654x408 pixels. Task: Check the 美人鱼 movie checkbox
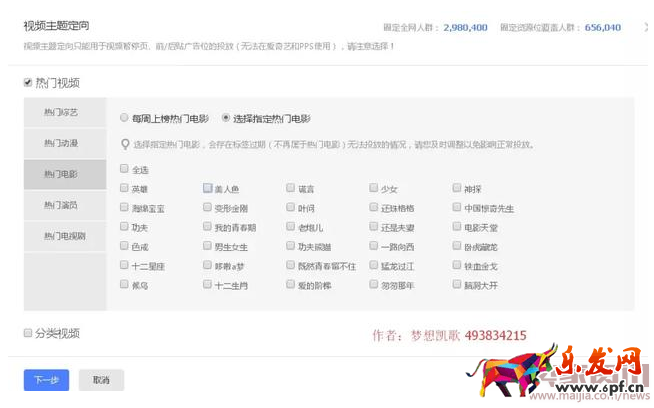207,188
